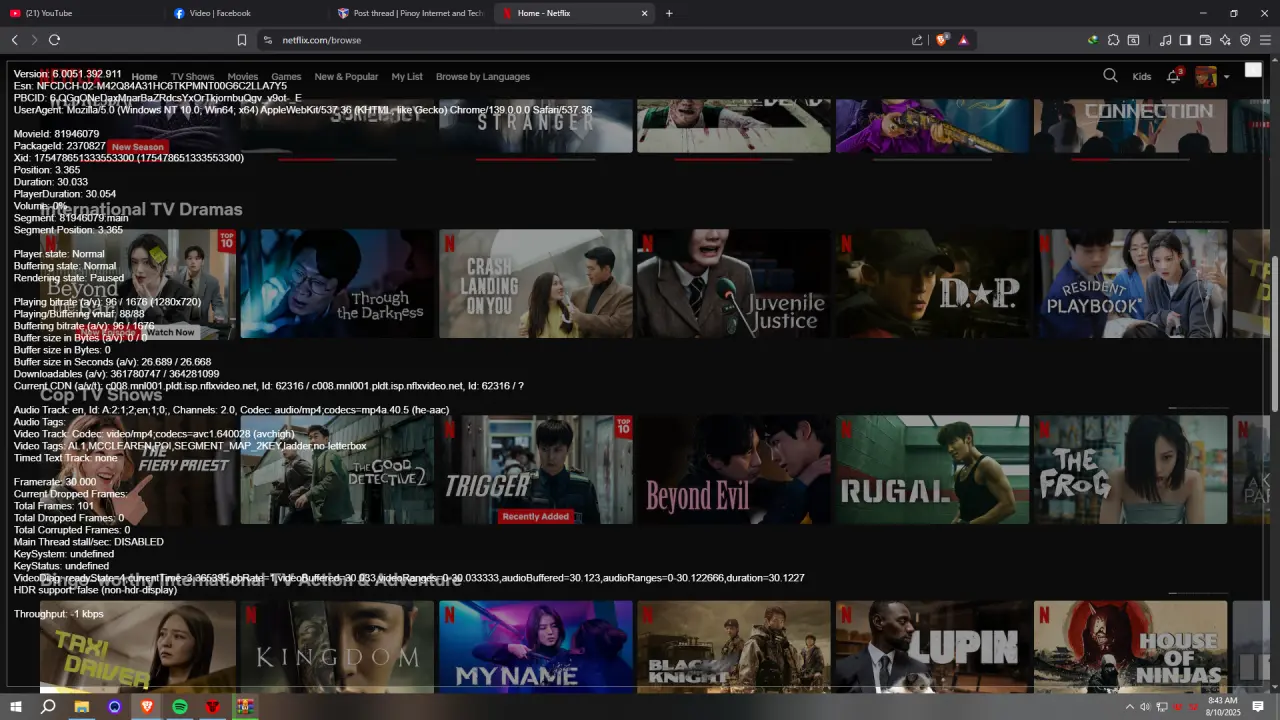
Task: Open Games in Netflix navigation
Action: click(x=286, y=76)
